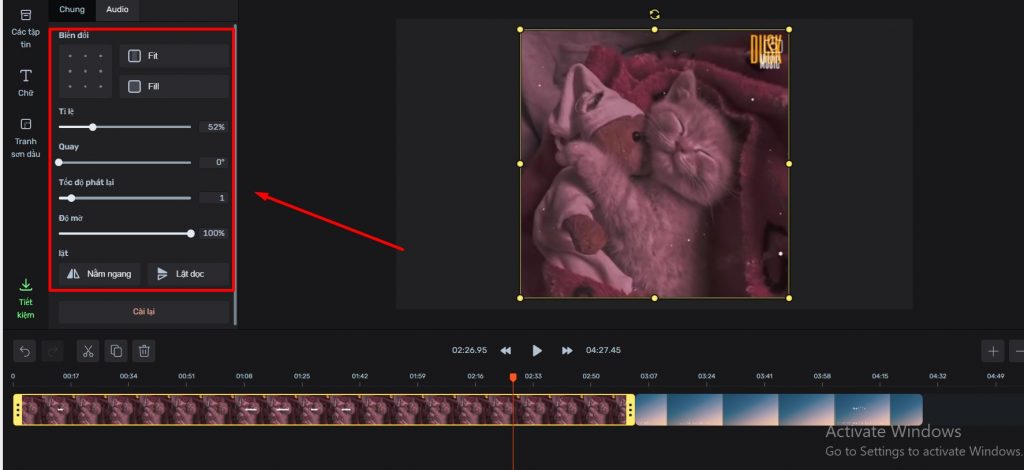Image resolution: width=1024 pixels, height=470 pixels.
Task: Click the Quay rotation slider
Action: [125, 163]
